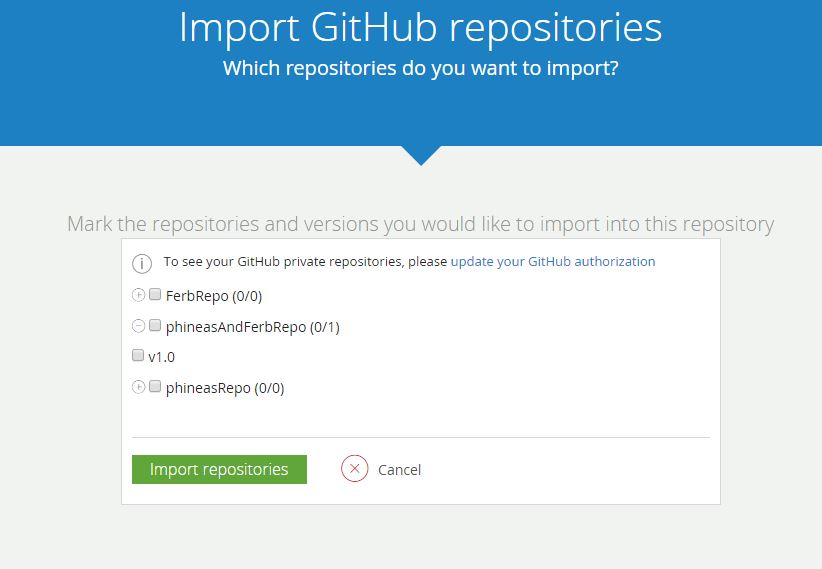
Task: Select the phineasRepo (0/0) label
Action: tap(225, 388)
